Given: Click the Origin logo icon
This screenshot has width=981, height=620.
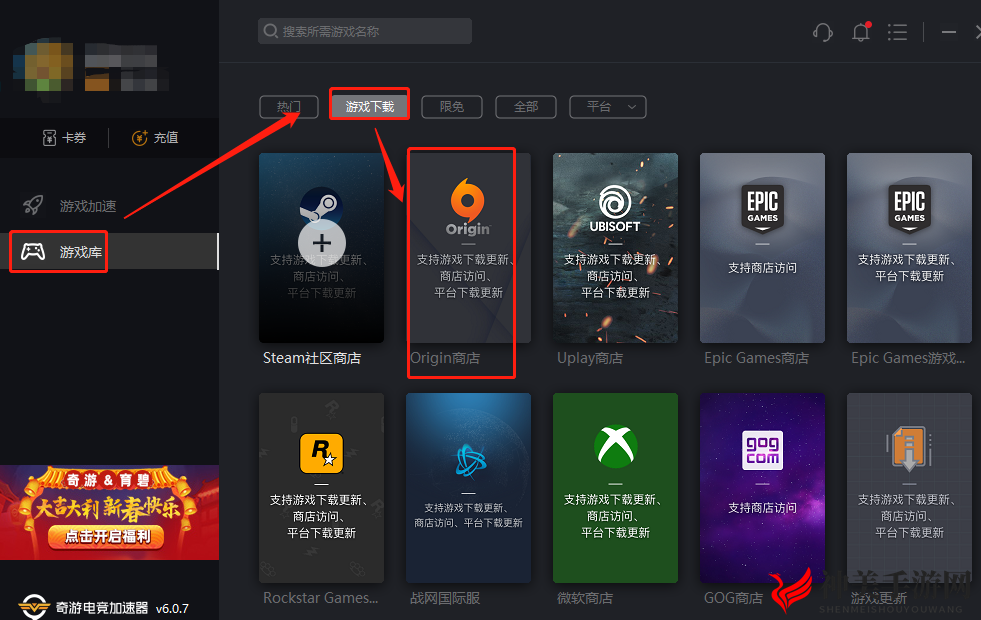Looking at the screenshot, I should 468,200.
